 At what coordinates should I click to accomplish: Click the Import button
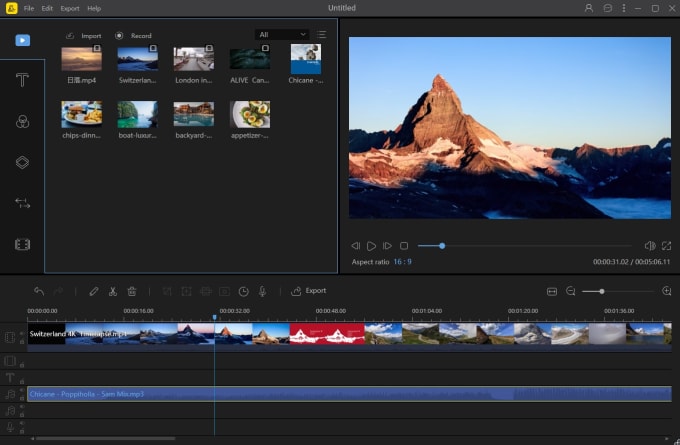point(83,36)
